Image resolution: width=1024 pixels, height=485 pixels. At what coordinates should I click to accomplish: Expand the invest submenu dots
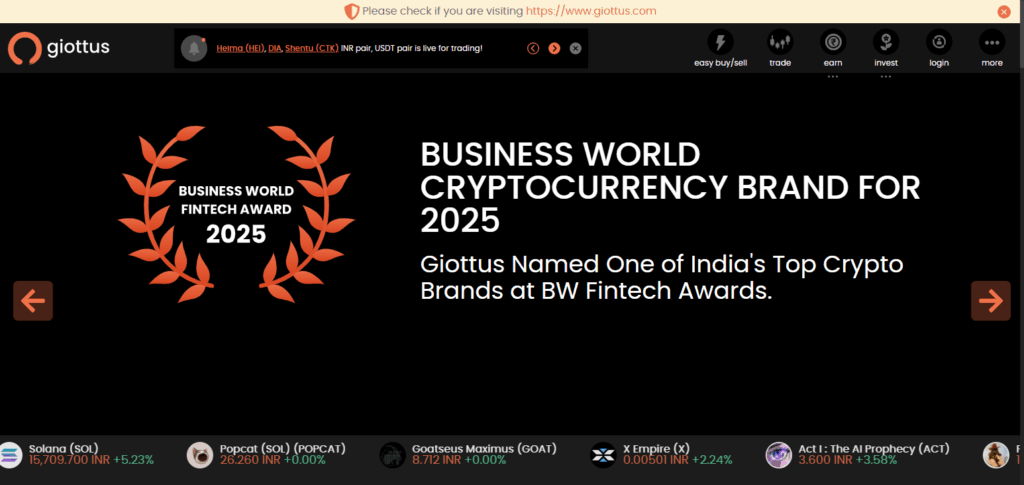pos(886,76)
